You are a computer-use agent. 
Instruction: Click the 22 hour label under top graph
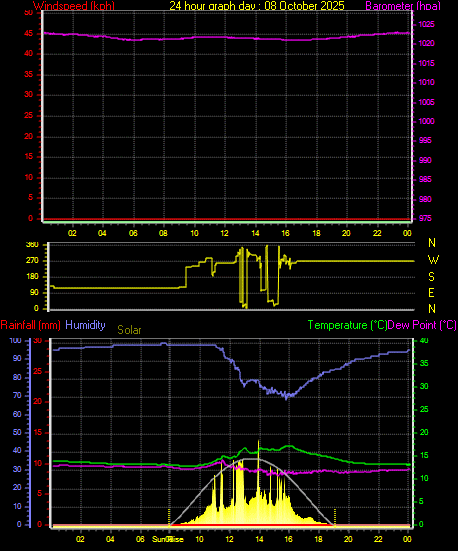click(377, 233)
